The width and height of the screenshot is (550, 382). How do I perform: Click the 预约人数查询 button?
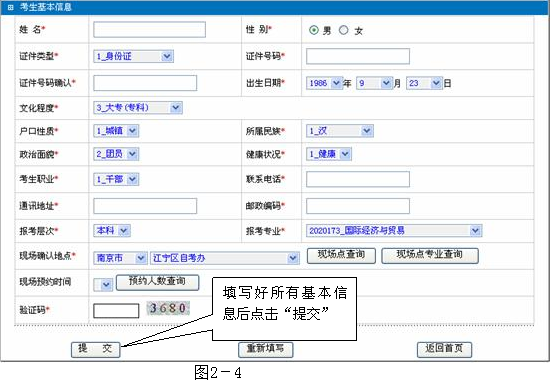tap(157, 282)
